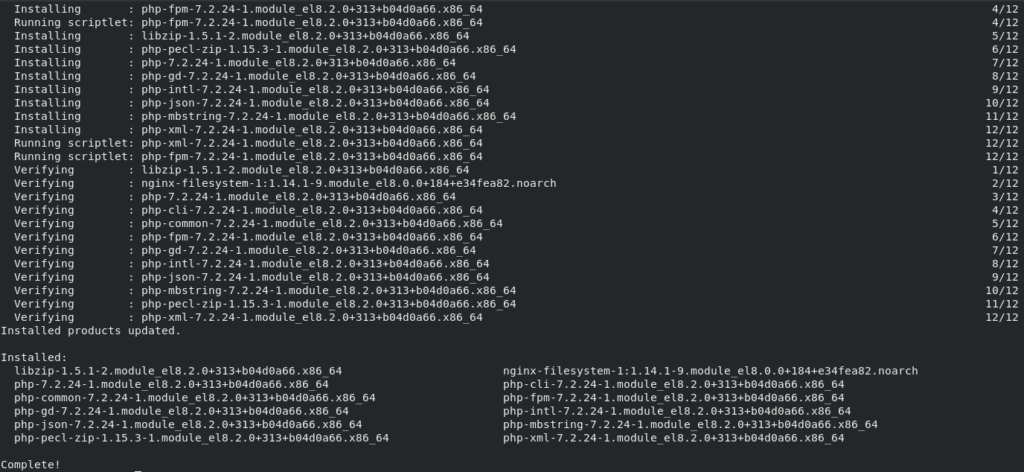Click php-cli package in Installed summary list
This screenshot has height=472, width=1024.
point(673,384)
